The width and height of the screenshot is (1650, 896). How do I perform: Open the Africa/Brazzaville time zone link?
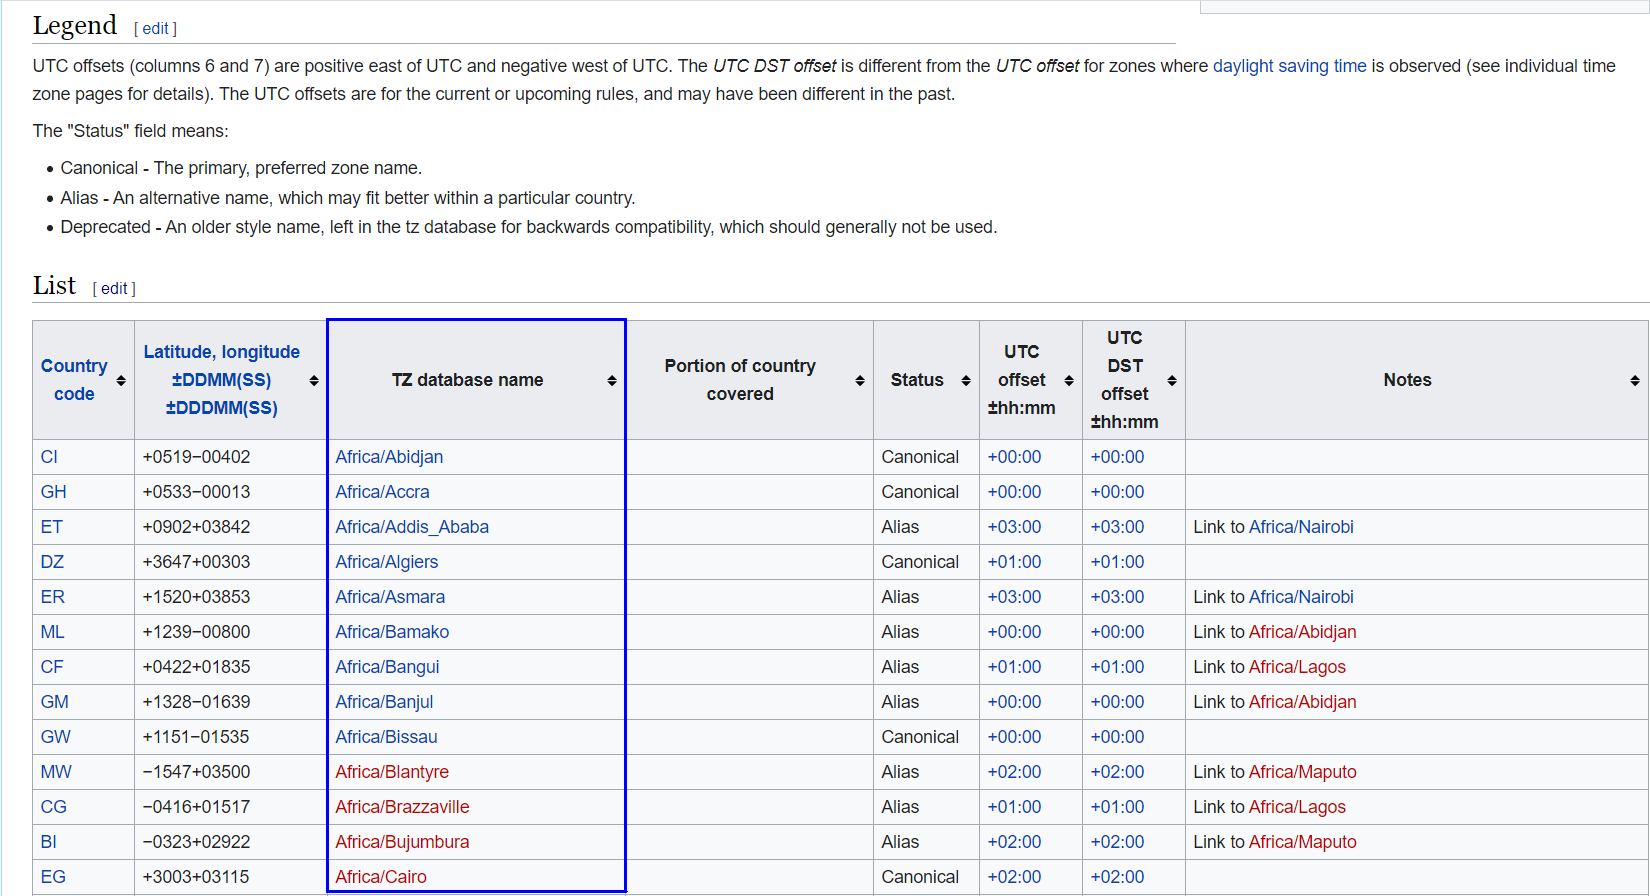click(x=402, y=807)
